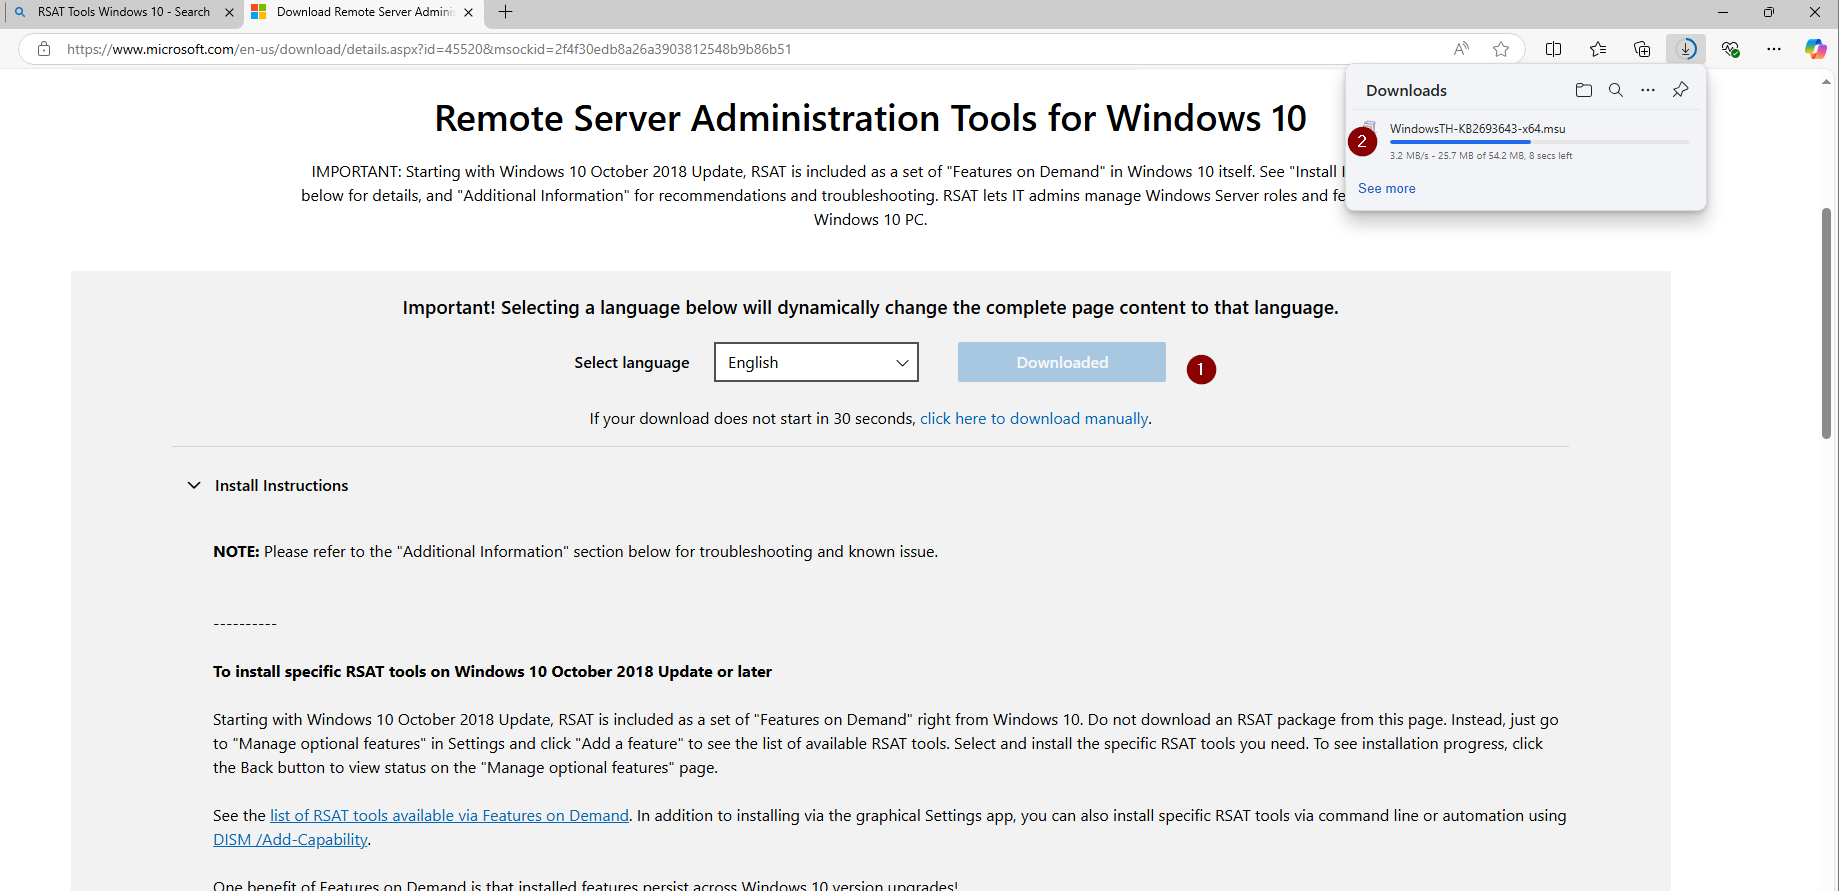Image resolution: width=1839 pixels, height=891 pixels.
Task: Click See more in Downloads panel
Action: (1386, 189)
